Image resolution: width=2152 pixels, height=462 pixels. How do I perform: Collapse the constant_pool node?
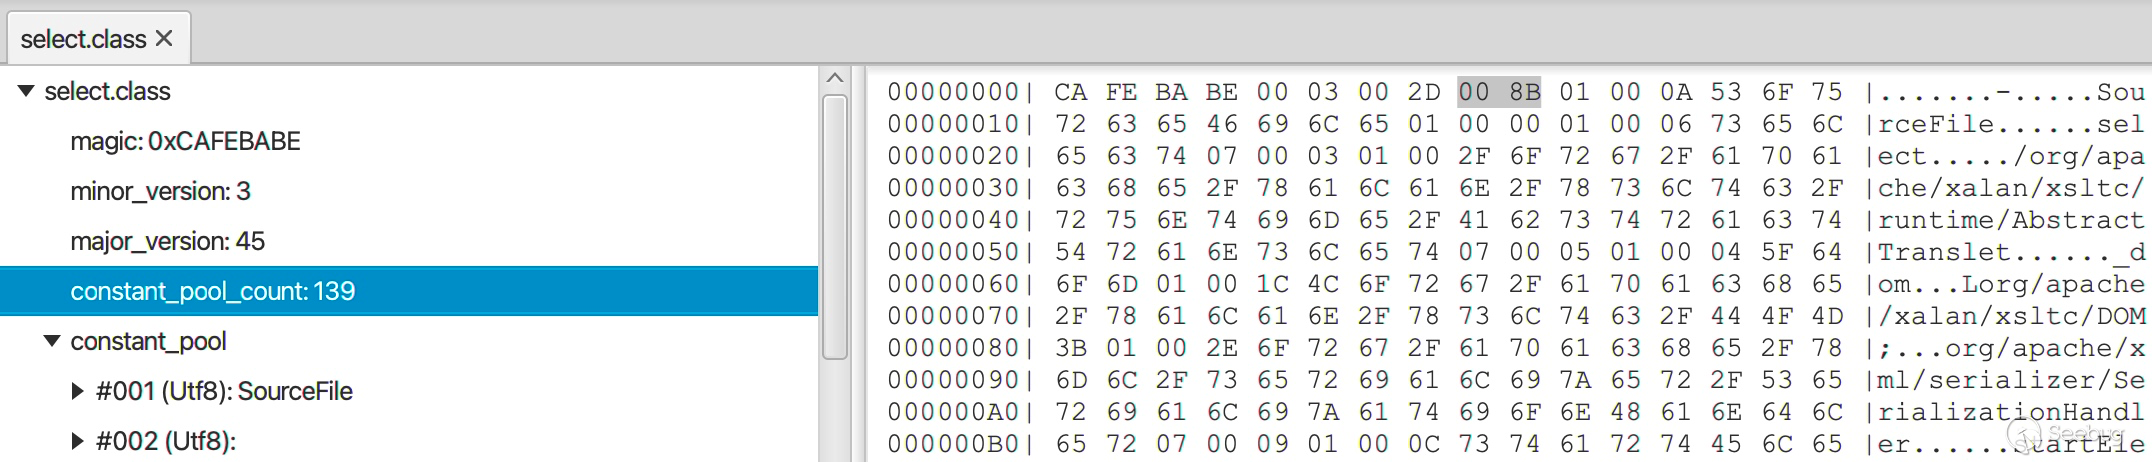pos(53,341)
